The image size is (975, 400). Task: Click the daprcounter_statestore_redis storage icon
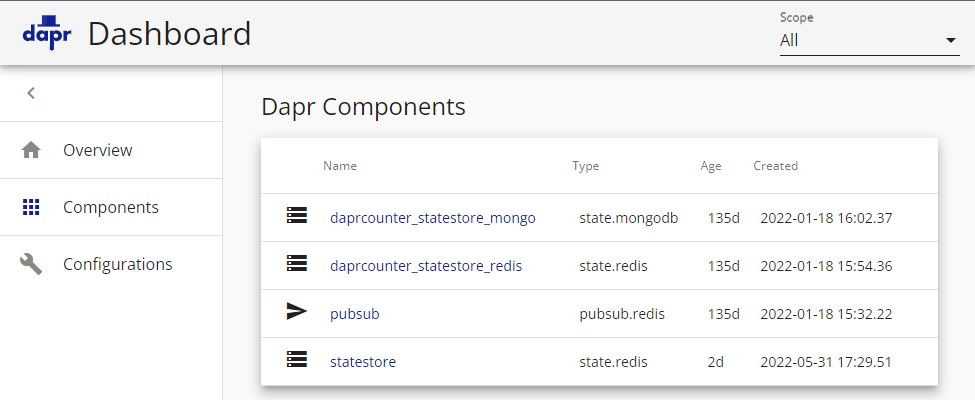[296, 263]
